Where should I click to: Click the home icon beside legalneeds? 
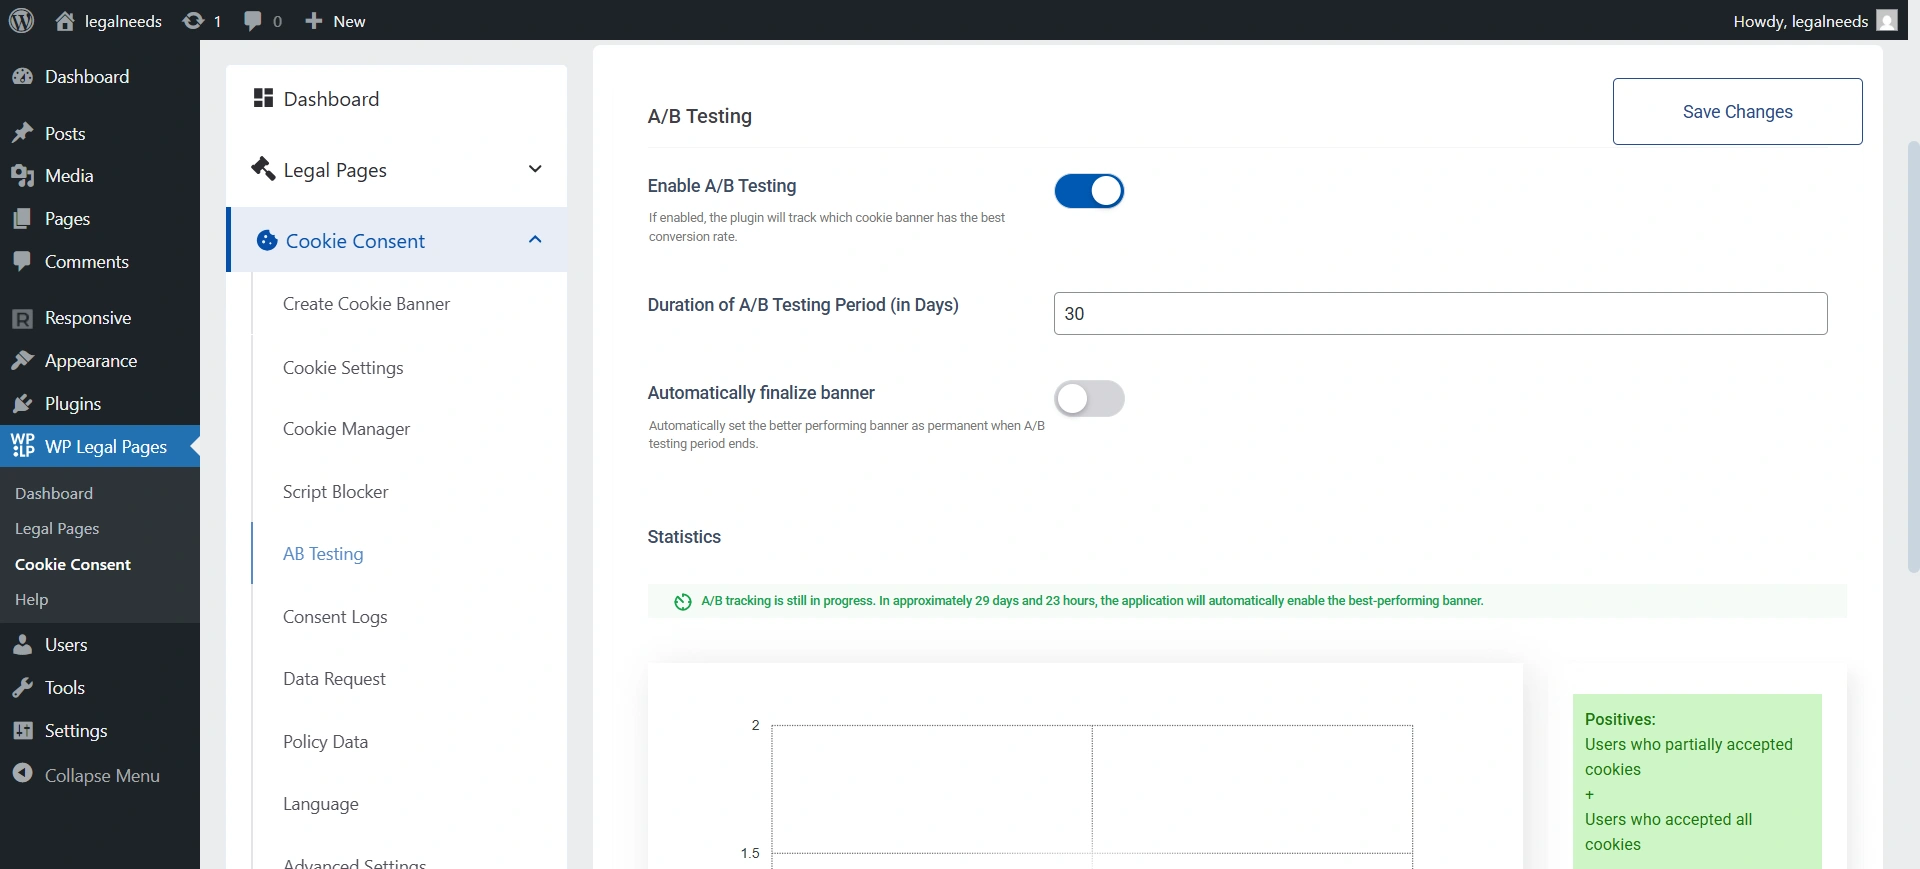(65, 21)
